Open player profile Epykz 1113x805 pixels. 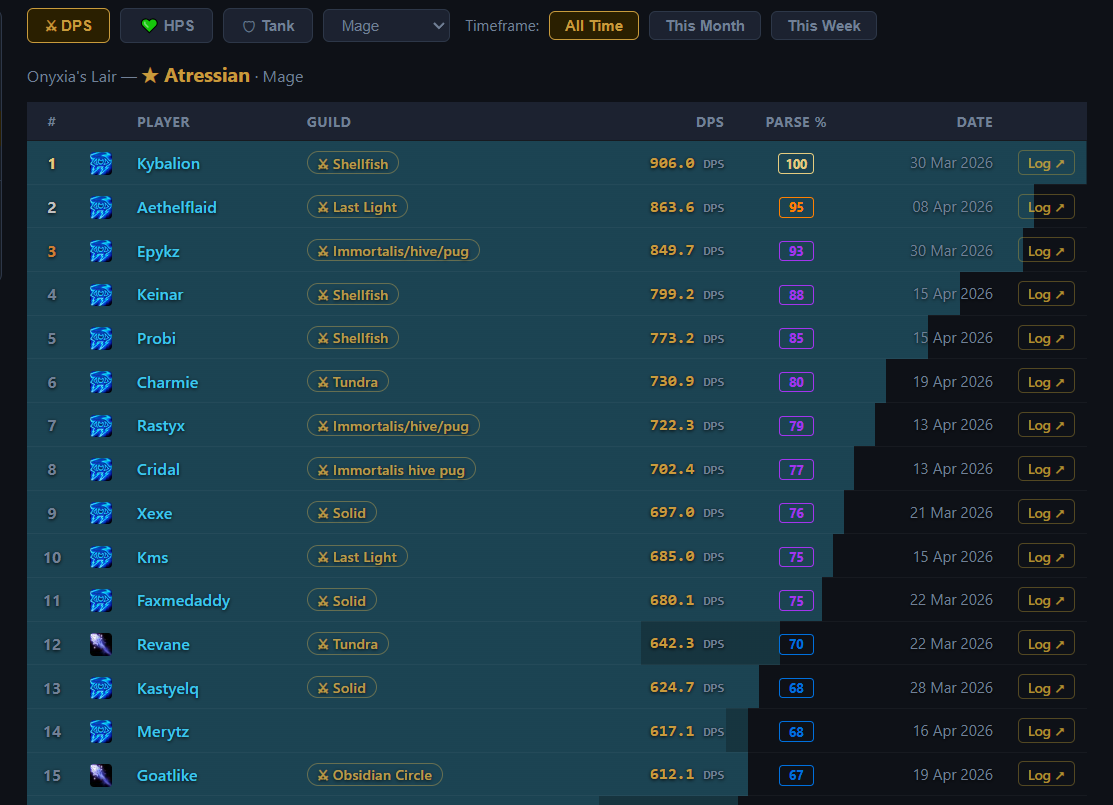tap(158, 251)
